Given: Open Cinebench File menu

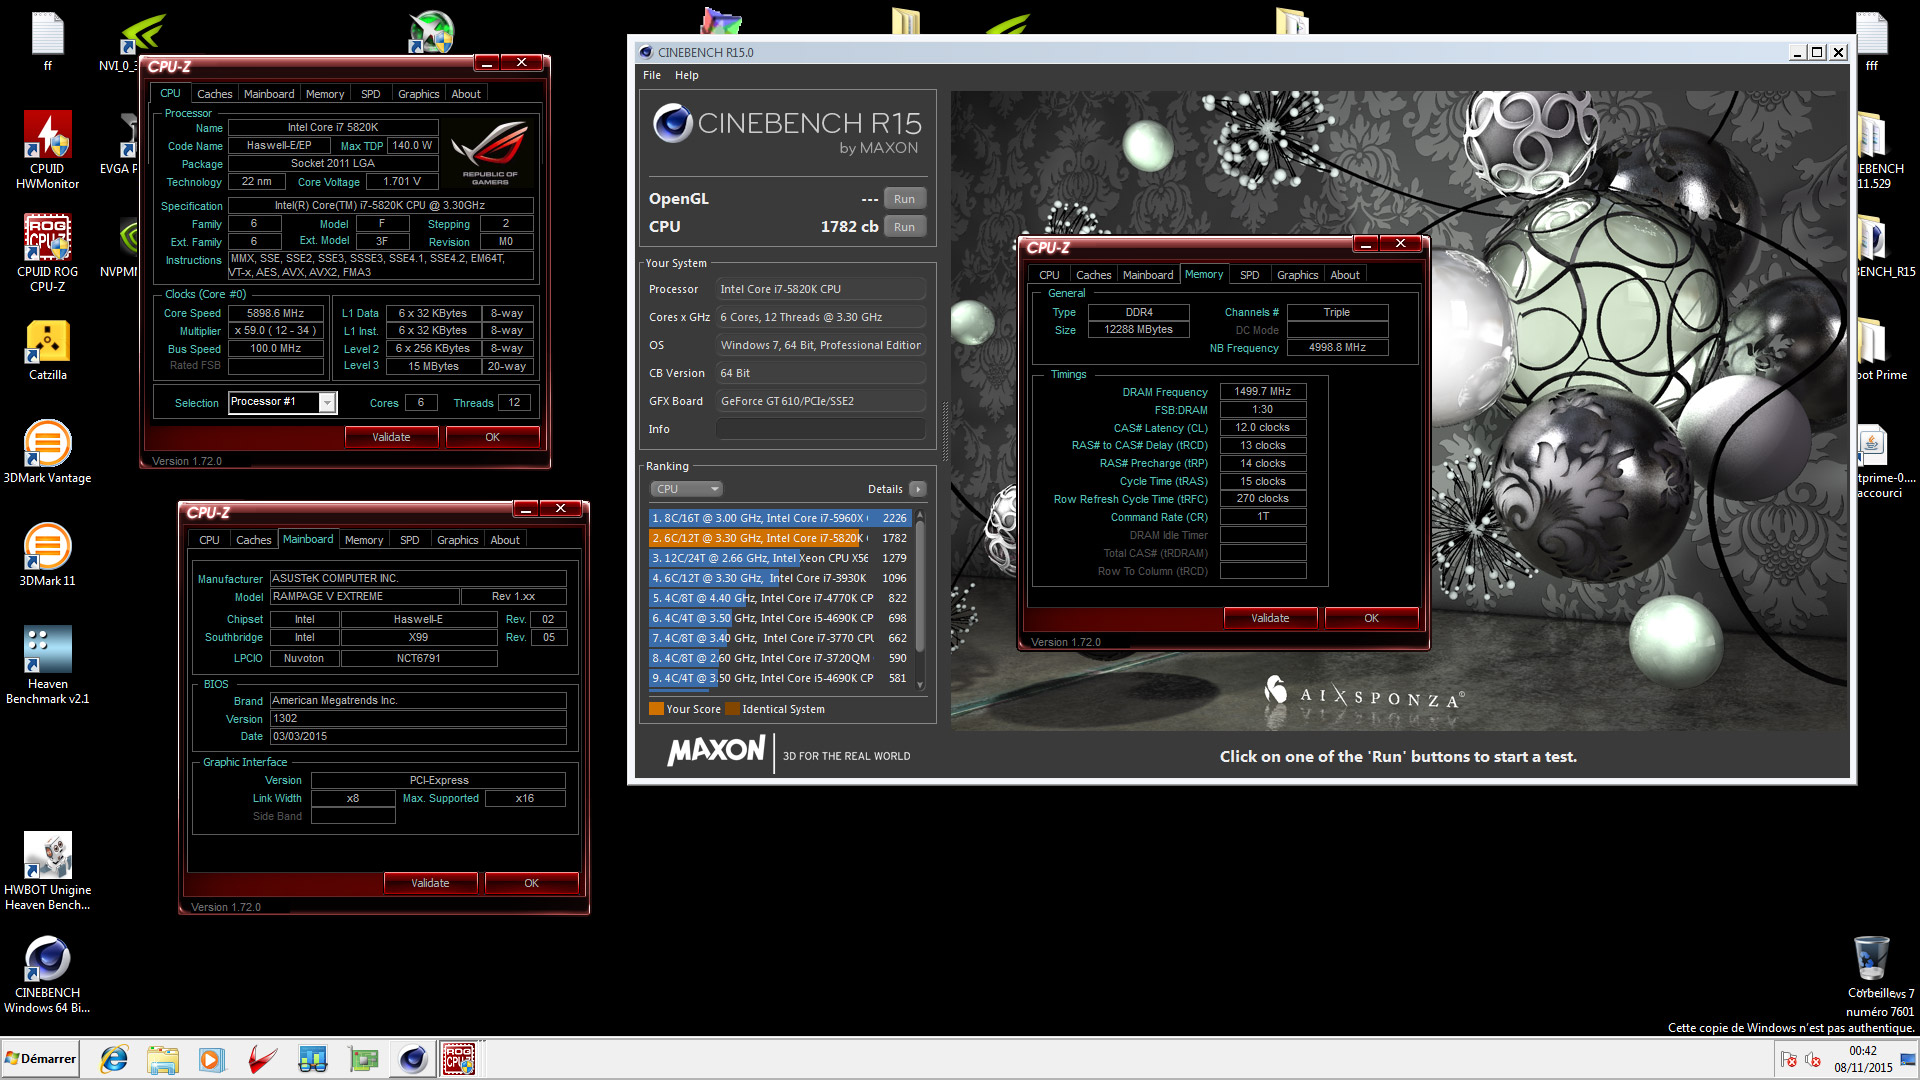Looking at the screenshot, I should click(x=652, y=75).
